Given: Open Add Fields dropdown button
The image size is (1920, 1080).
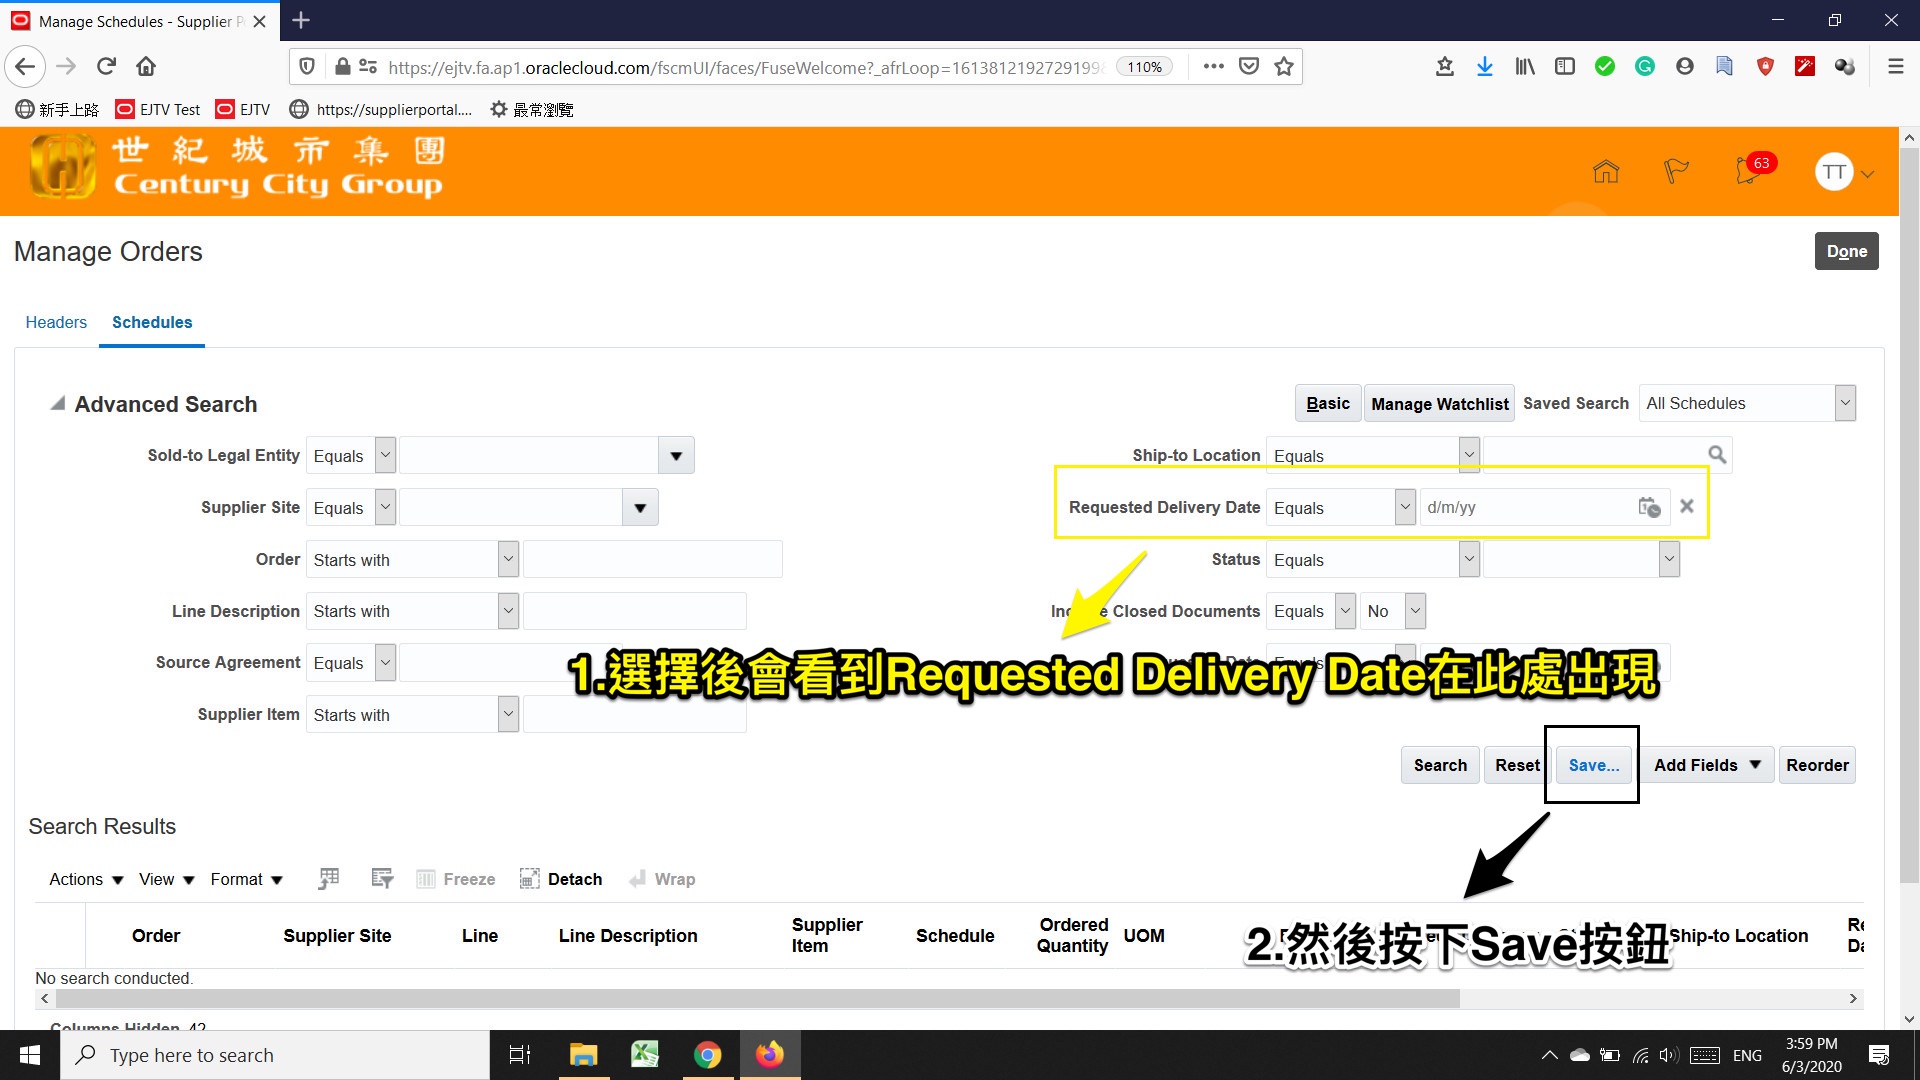Looking at the screenshot, I should (x=1707, y=765).
